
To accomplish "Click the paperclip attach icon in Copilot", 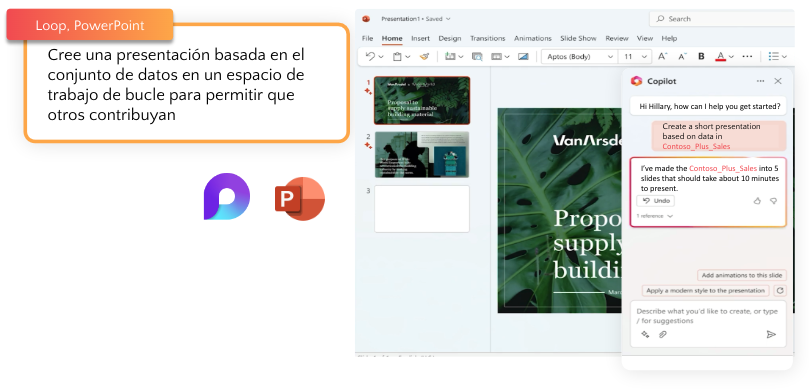I will [663, 334].
